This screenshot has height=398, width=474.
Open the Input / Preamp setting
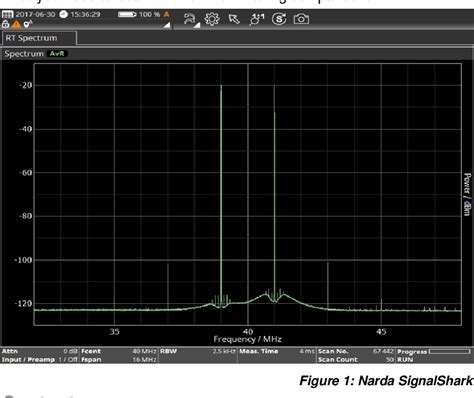click(40, 360)
